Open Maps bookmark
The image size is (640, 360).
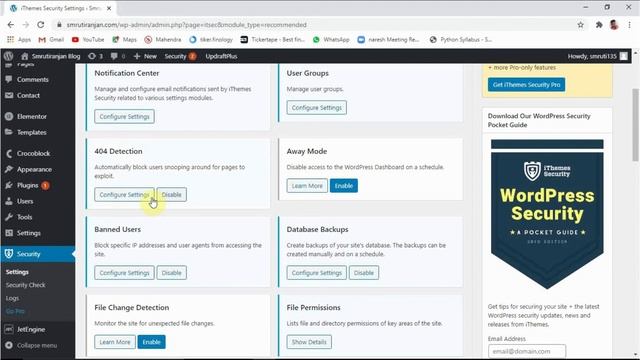[124, 40]
